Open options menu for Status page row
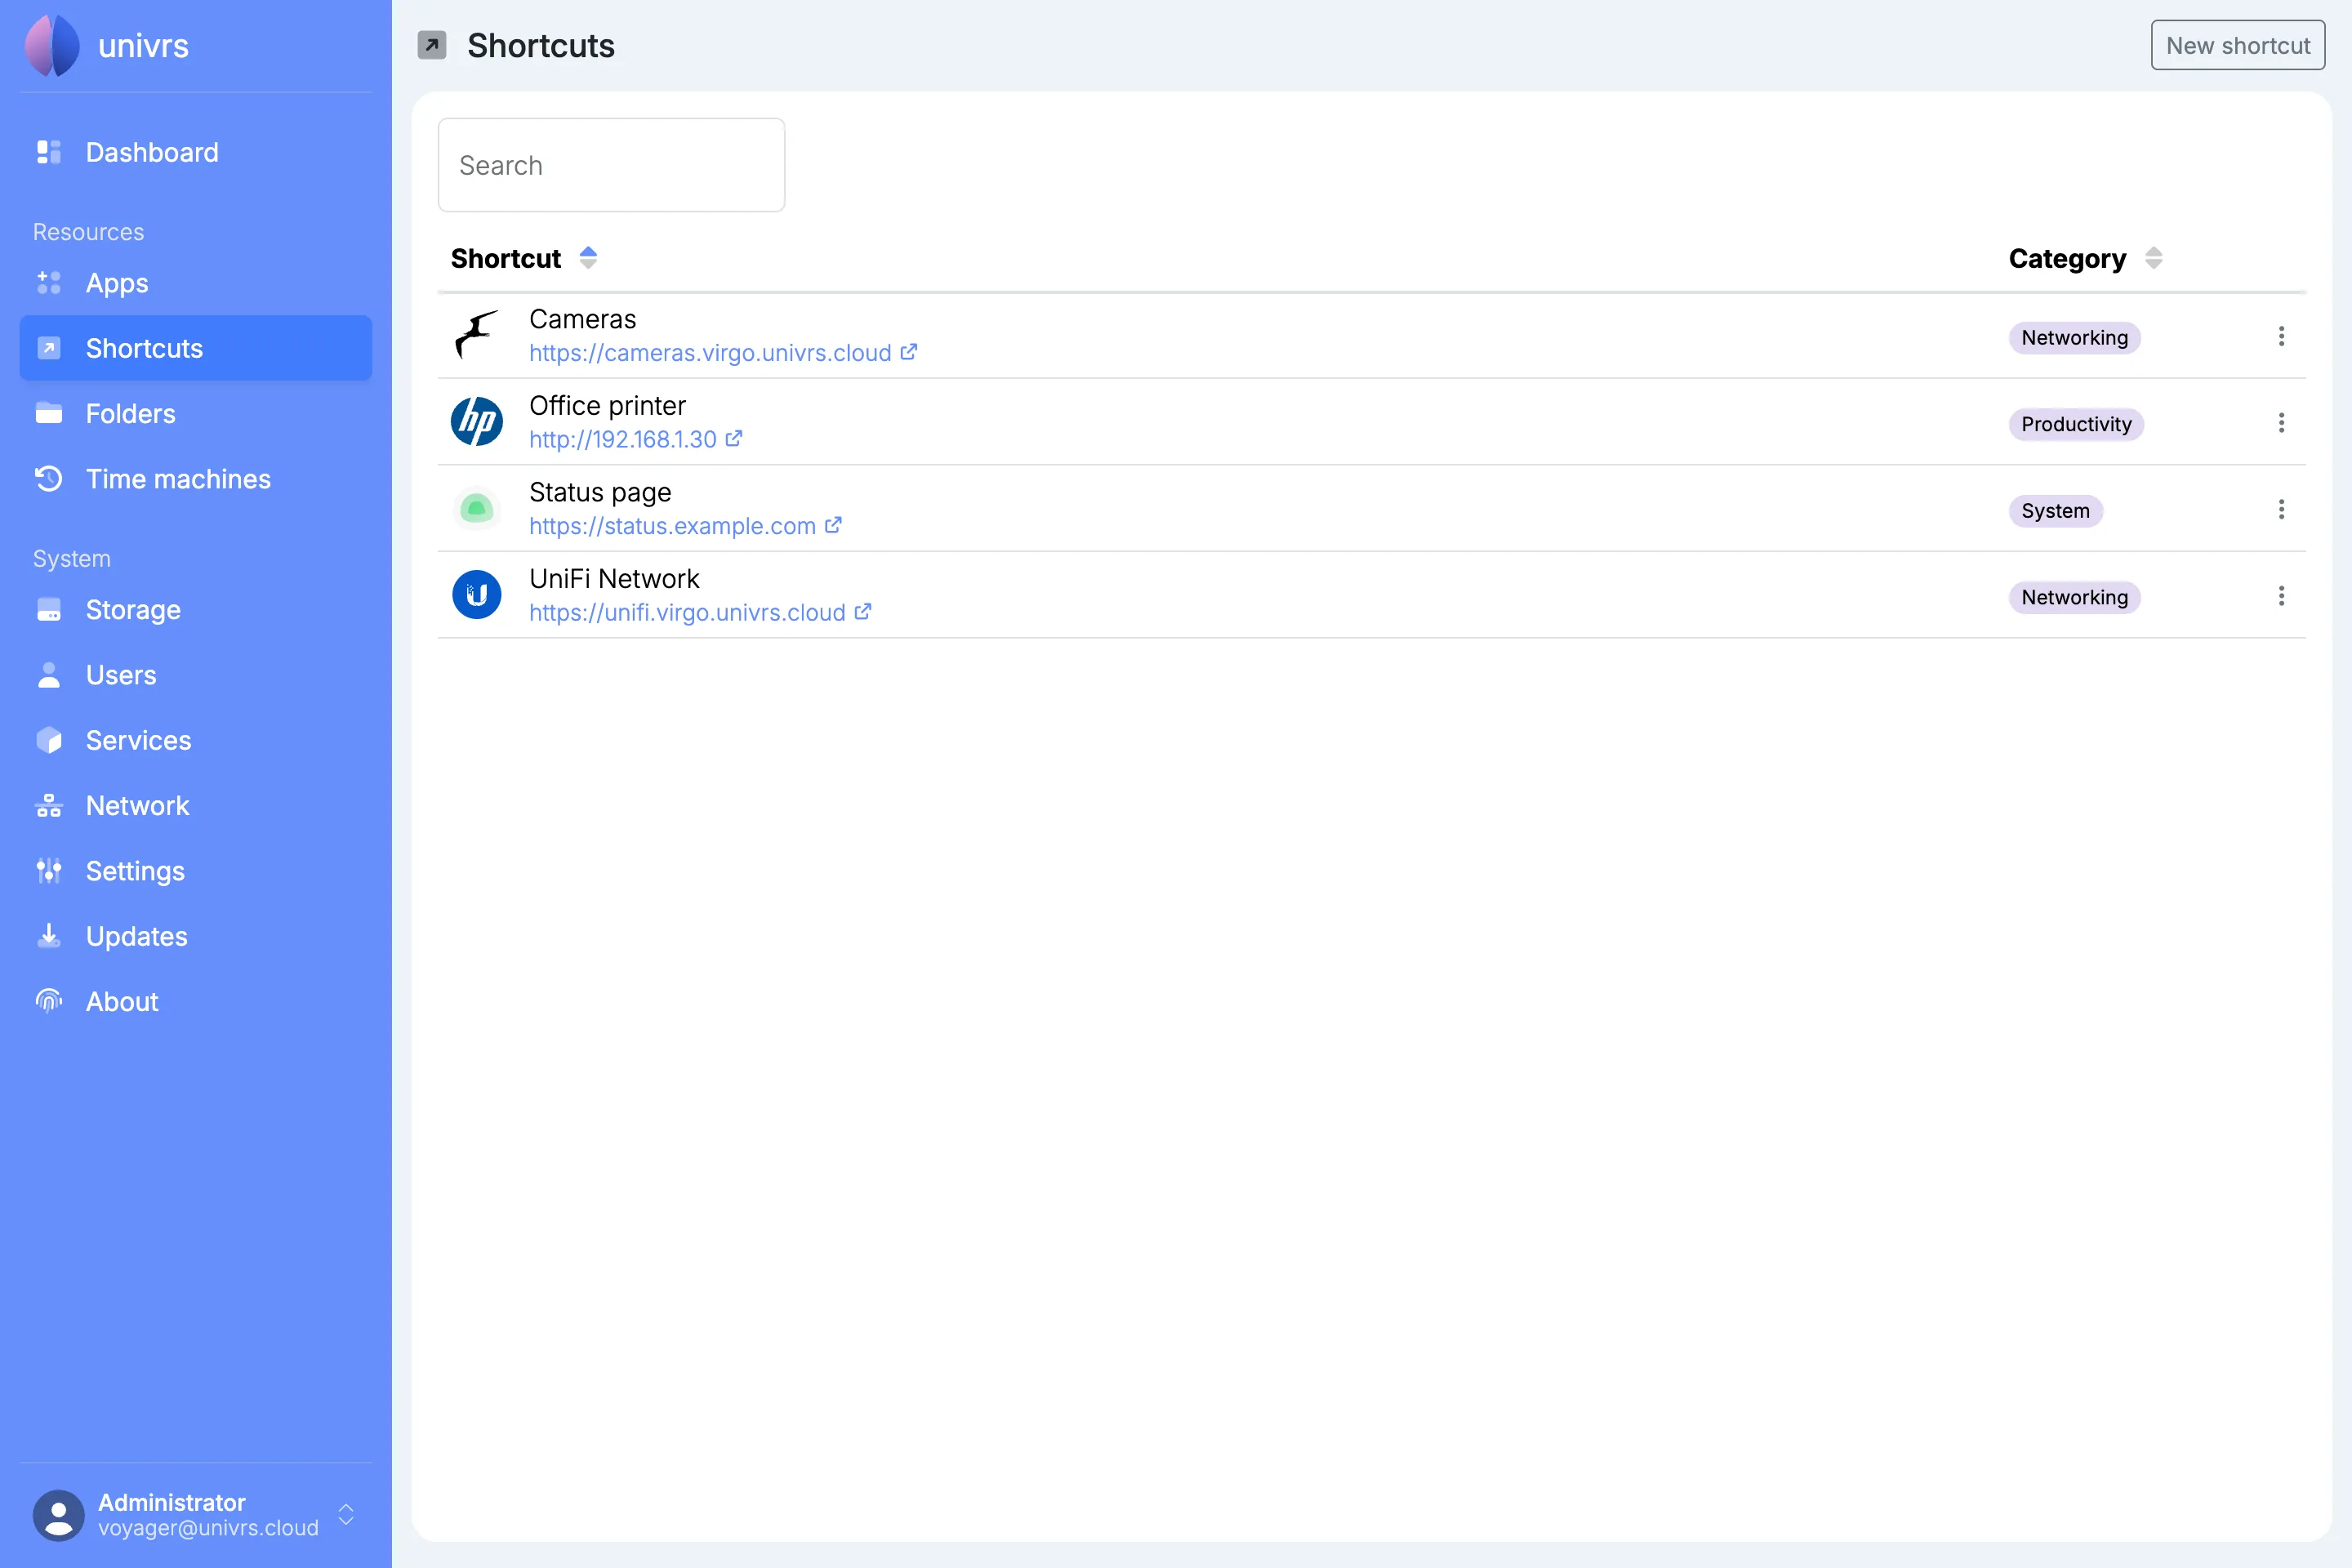Image resolution: width=2352 pixels, height=1568 pixels. [2281, 510]
